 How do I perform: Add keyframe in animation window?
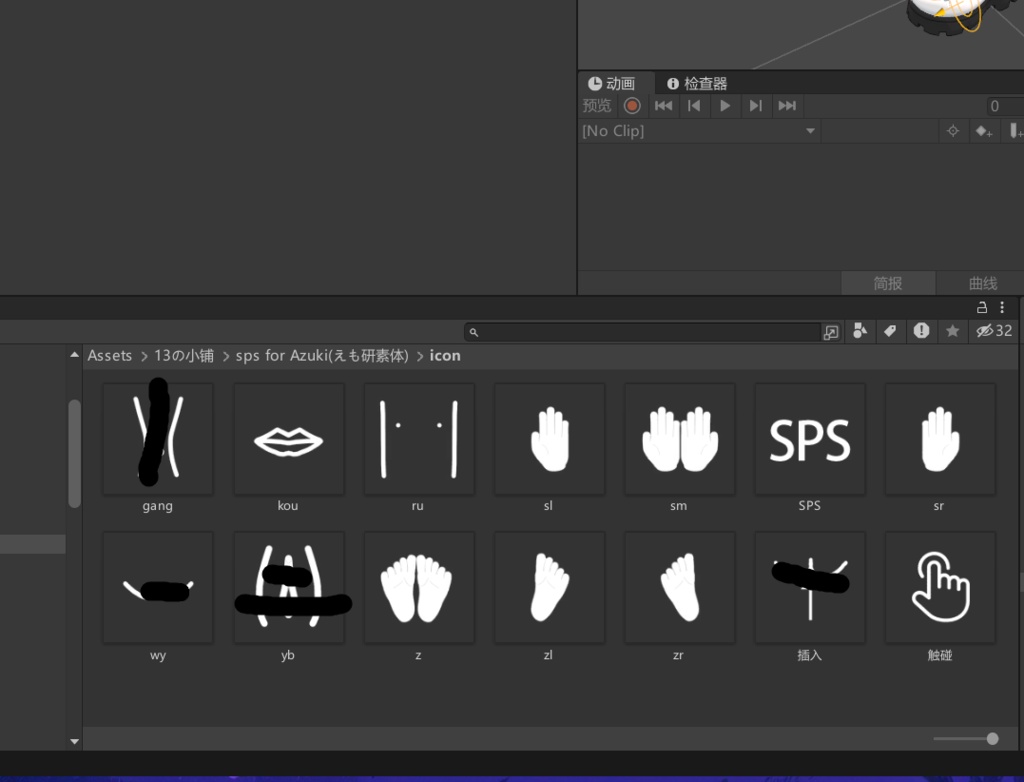tap(984, 131)
